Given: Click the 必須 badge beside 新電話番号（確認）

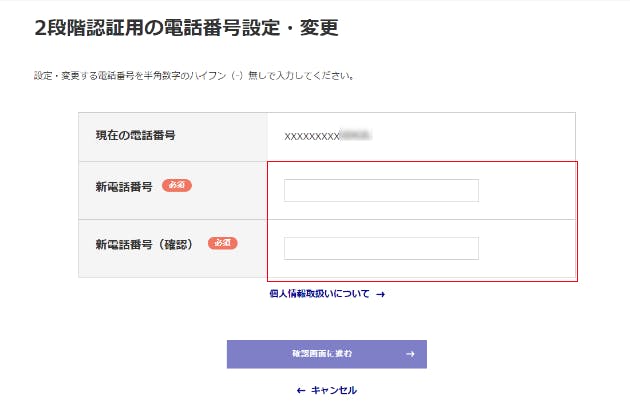Looking at the screenshot, I should click(222, 243).
